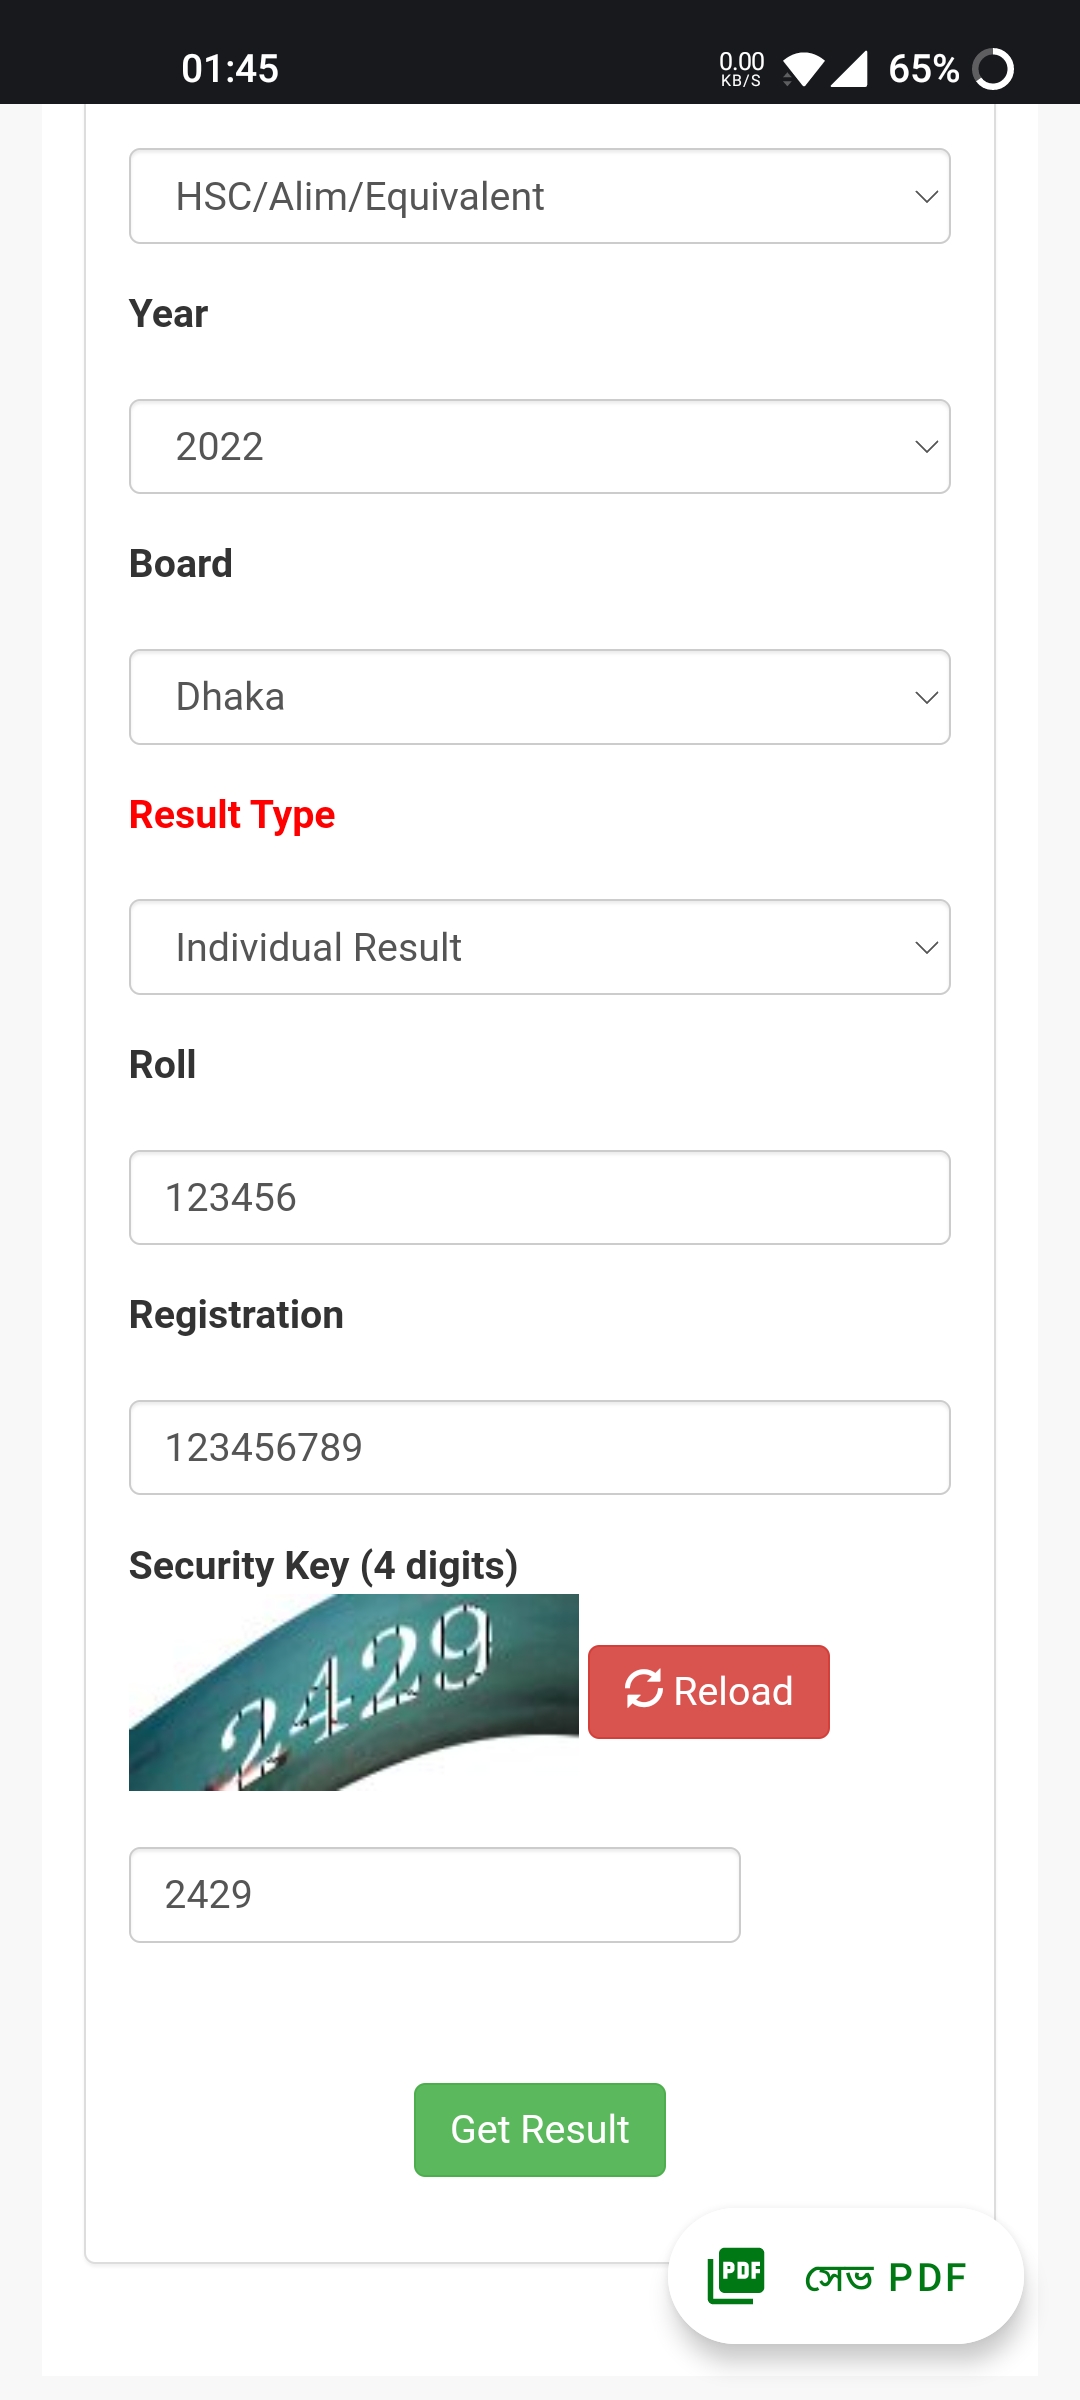Click the Security Key entry field
The image size is (1080, 2400).
[x=434, y=1894]
